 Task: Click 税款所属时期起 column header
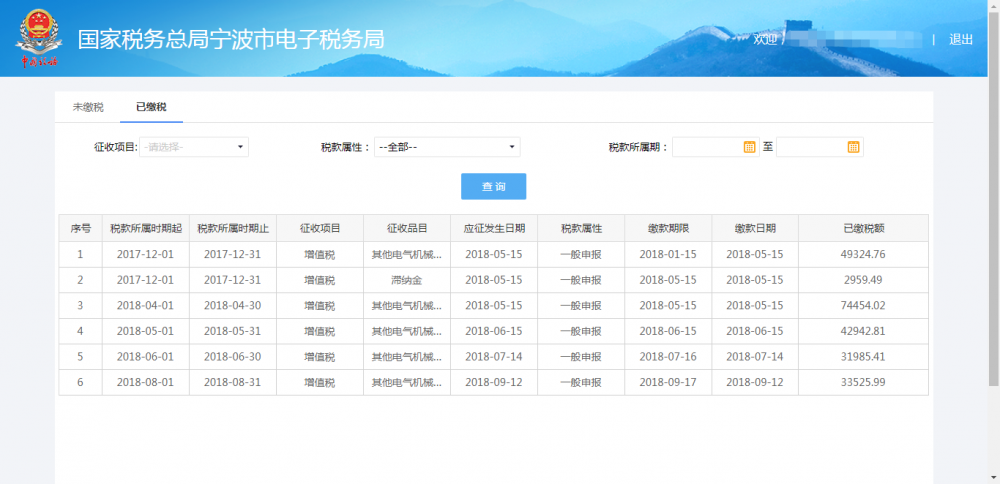145,228
